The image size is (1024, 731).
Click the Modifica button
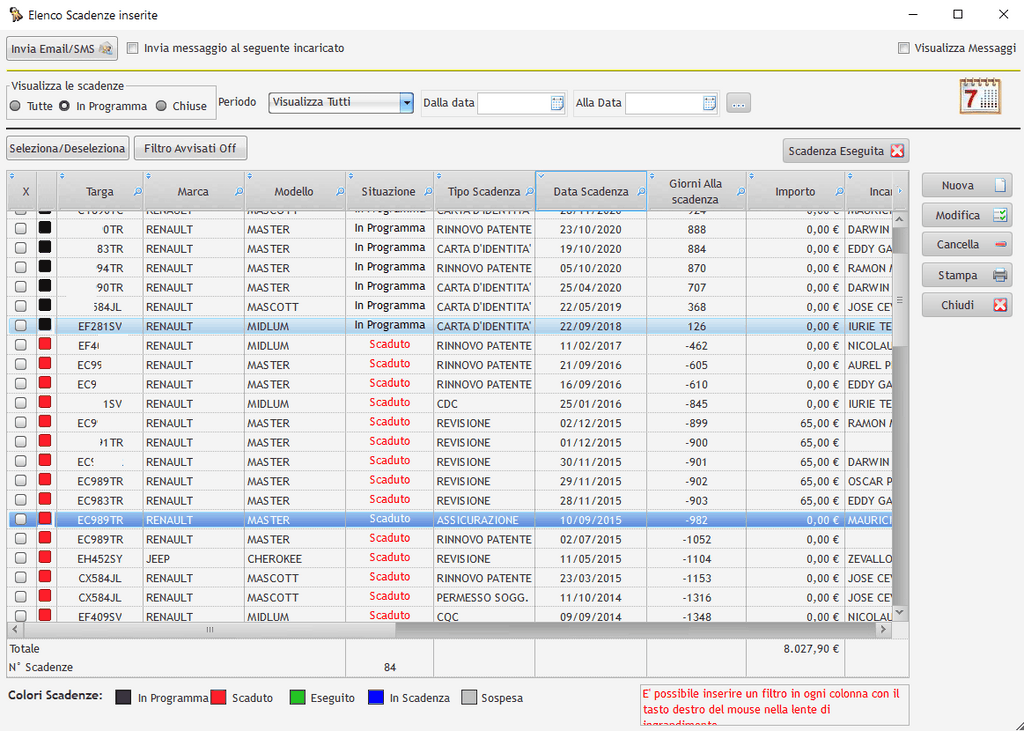(967, 215)
